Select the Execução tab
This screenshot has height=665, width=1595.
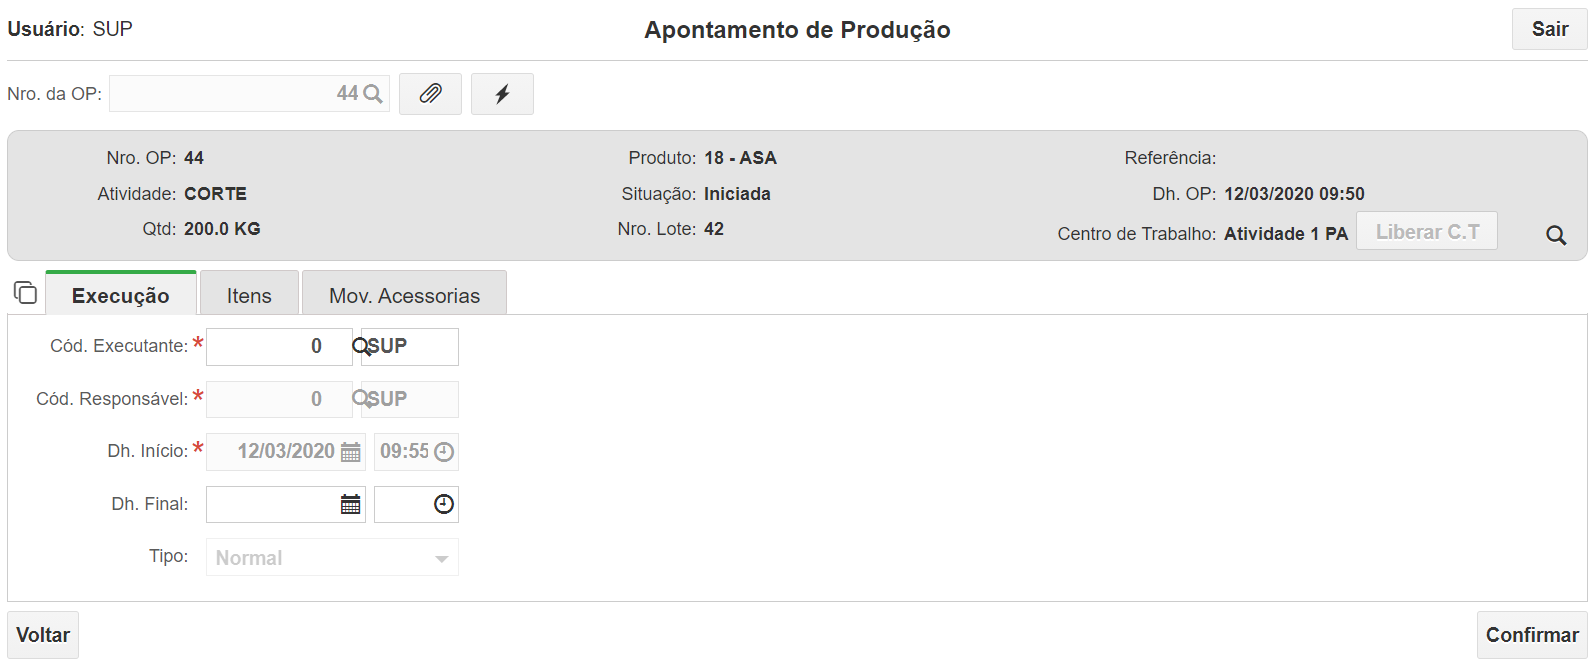(x=121, y=295)
